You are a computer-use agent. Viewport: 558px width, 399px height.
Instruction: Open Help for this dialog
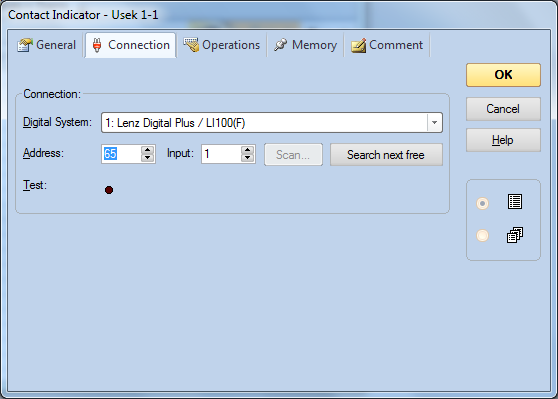[503, 140]
